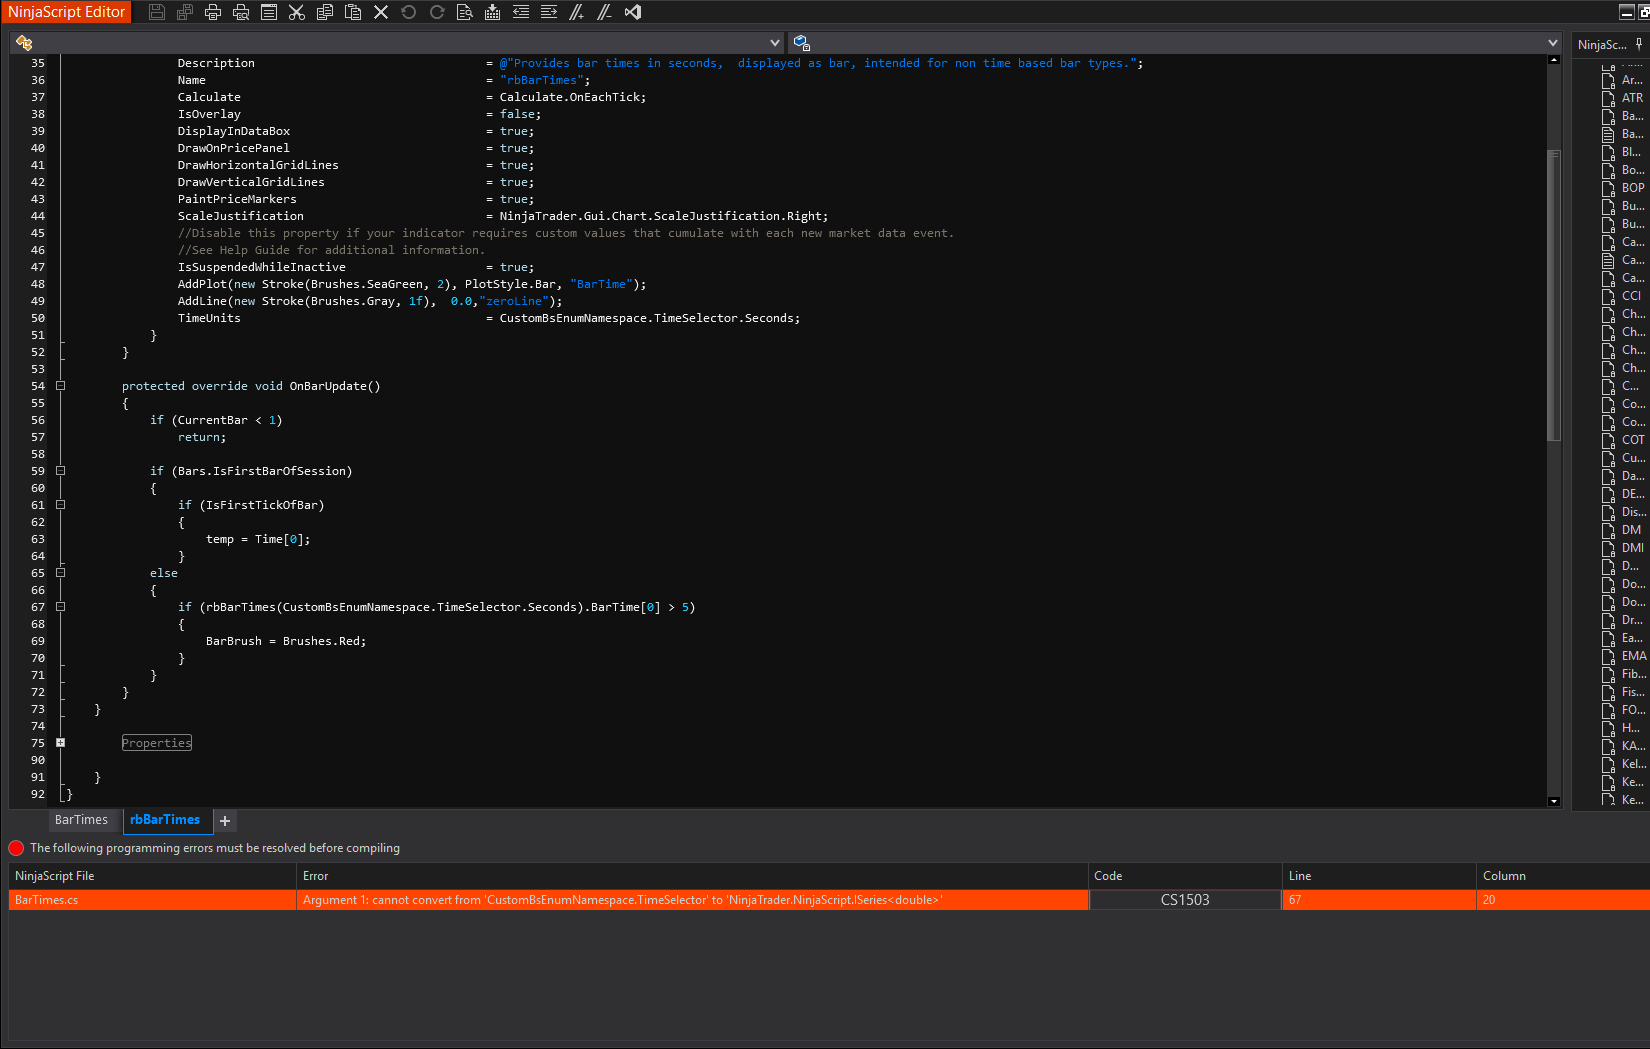Viewport: 1650px width, 1049px height.
Task: Select the DMI indicator in the explorer
Action: [1632, 548]
